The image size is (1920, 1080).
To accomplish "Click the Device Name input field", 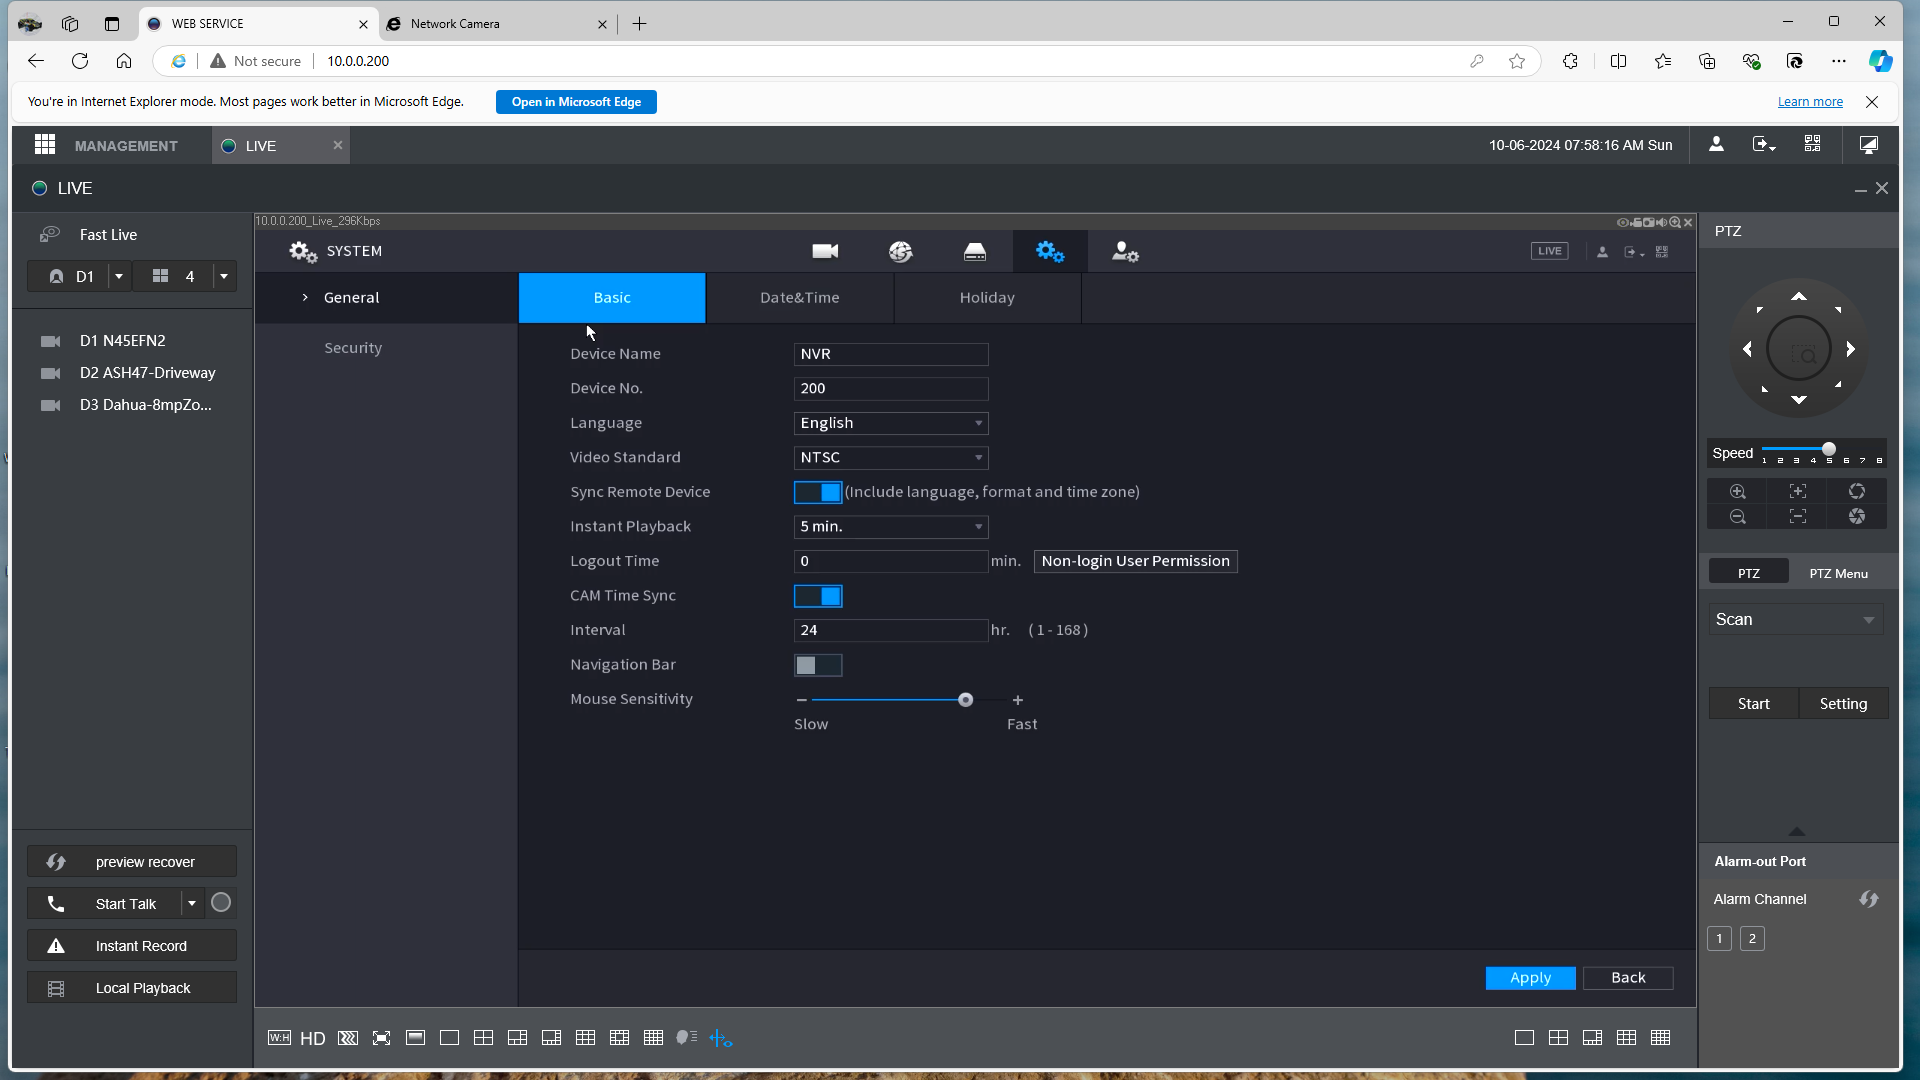I will pyautogui.click(x=891, y=354).
